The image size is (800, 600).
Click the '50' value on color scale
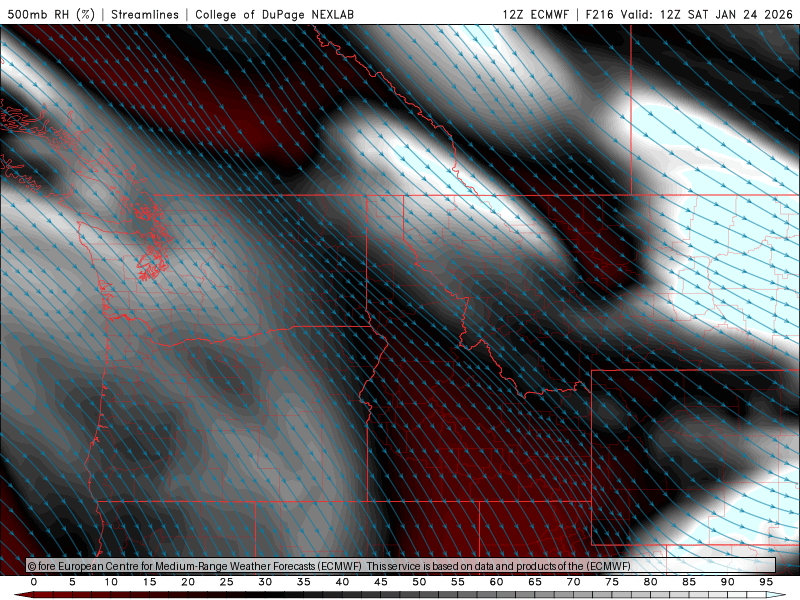419,582
